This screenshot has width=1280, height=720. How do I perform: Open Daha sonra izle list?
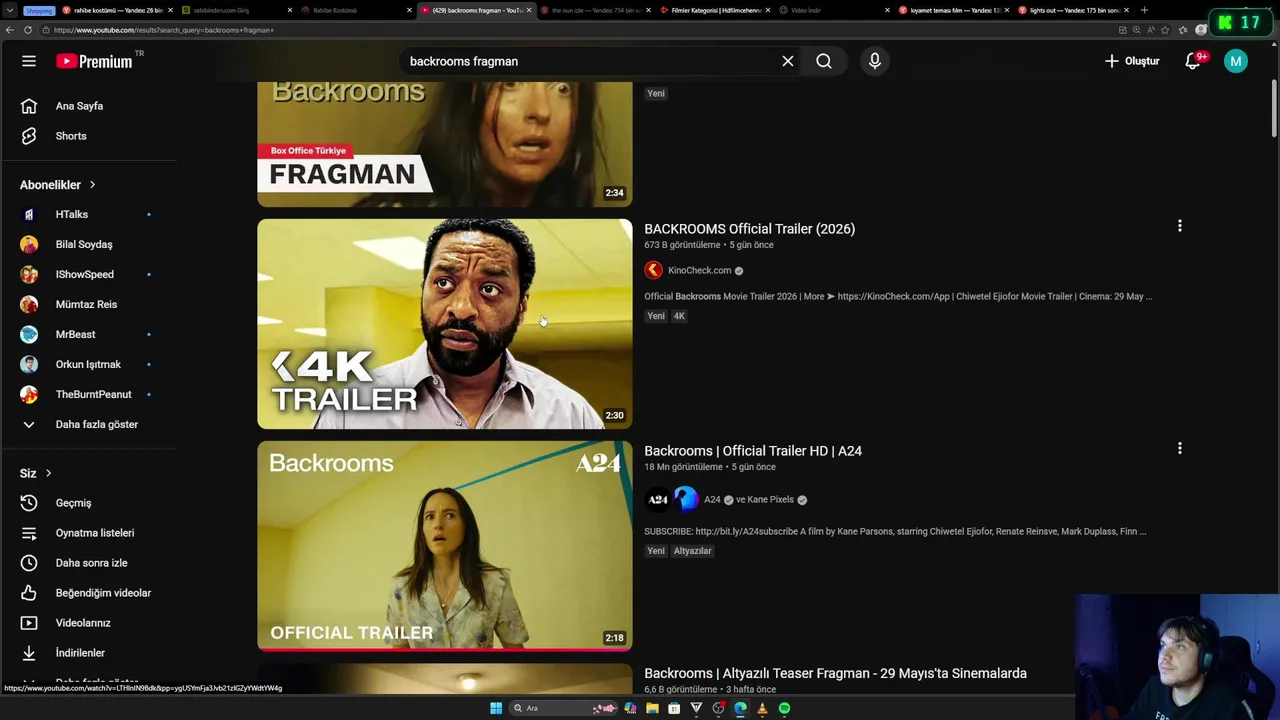tap(89, 563)
